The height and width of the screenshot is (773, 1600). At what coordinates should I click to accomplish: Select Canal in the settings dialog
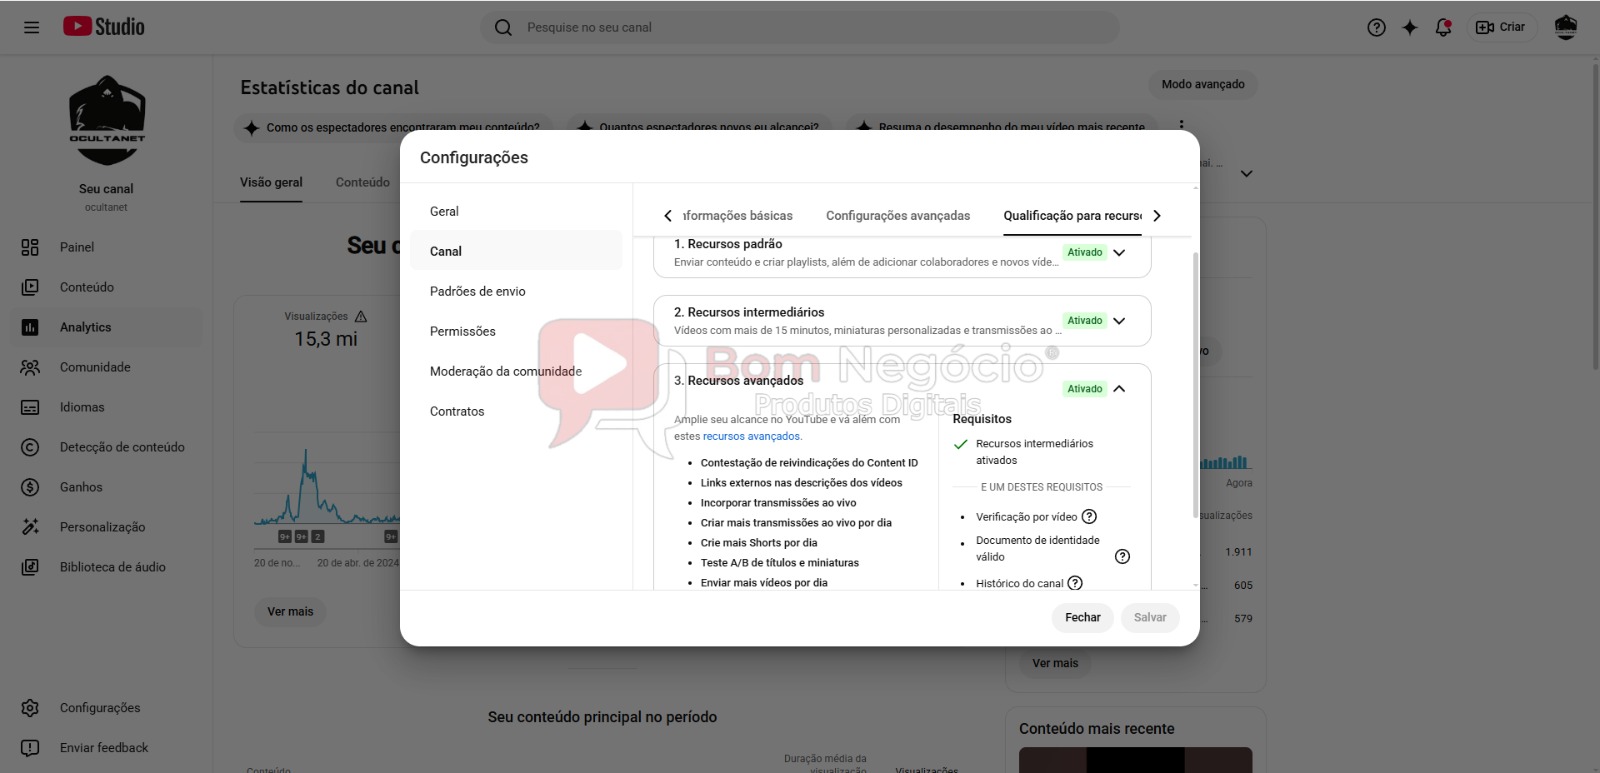click(x=516, y=251)
